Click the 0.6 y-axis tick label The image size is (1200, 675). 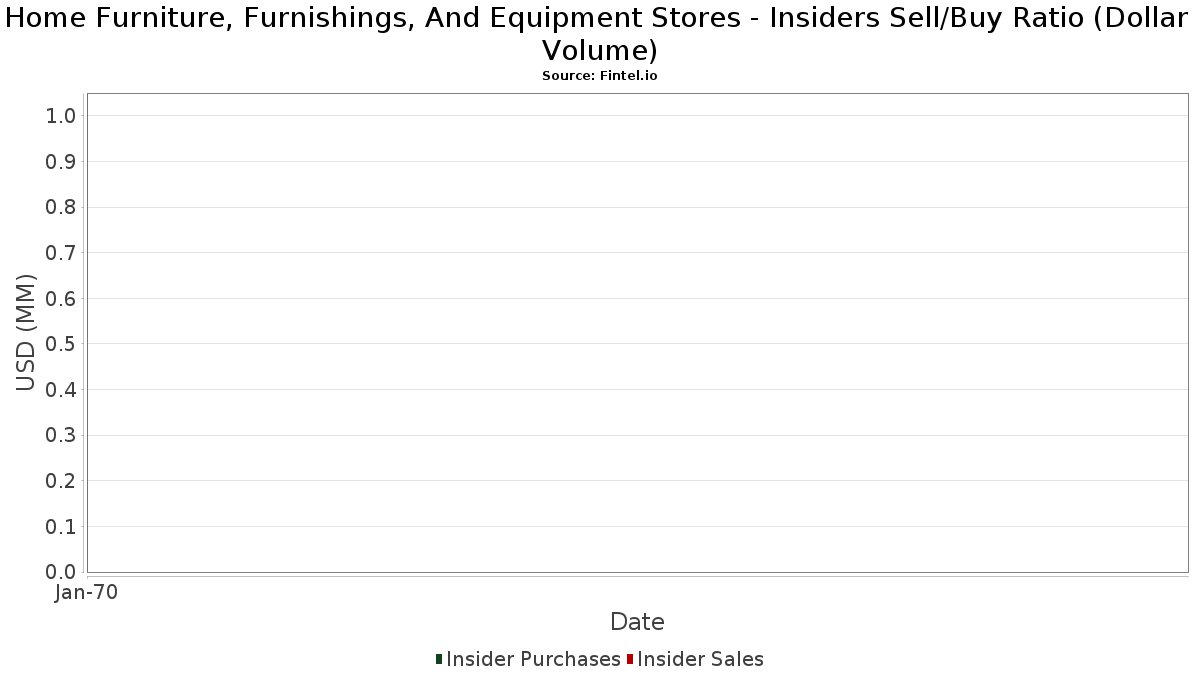click(x=61, y=298)
